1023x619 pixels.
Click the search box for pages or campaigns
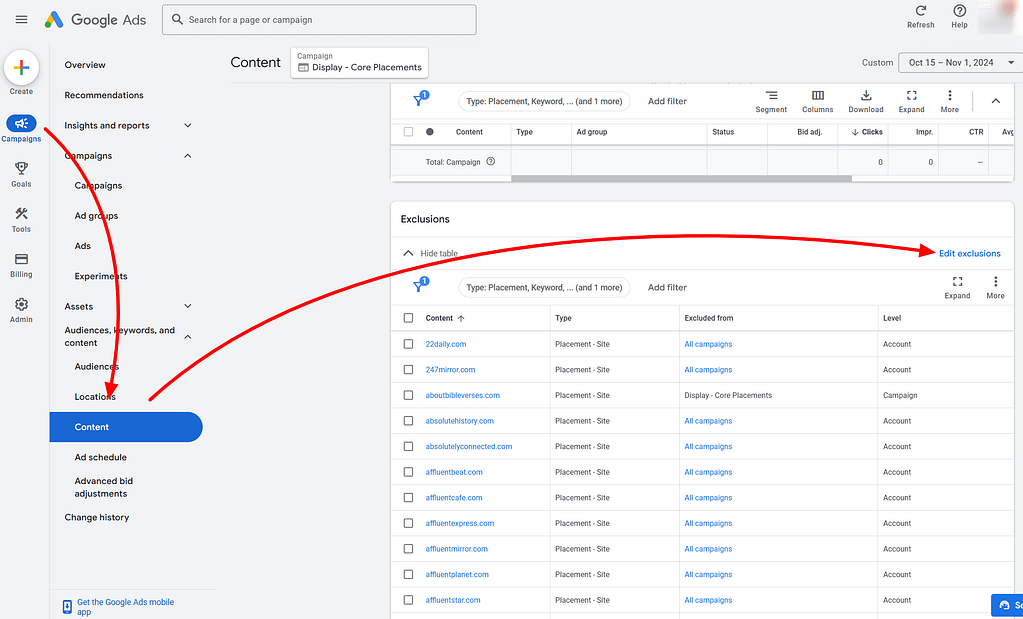(319, 20)
